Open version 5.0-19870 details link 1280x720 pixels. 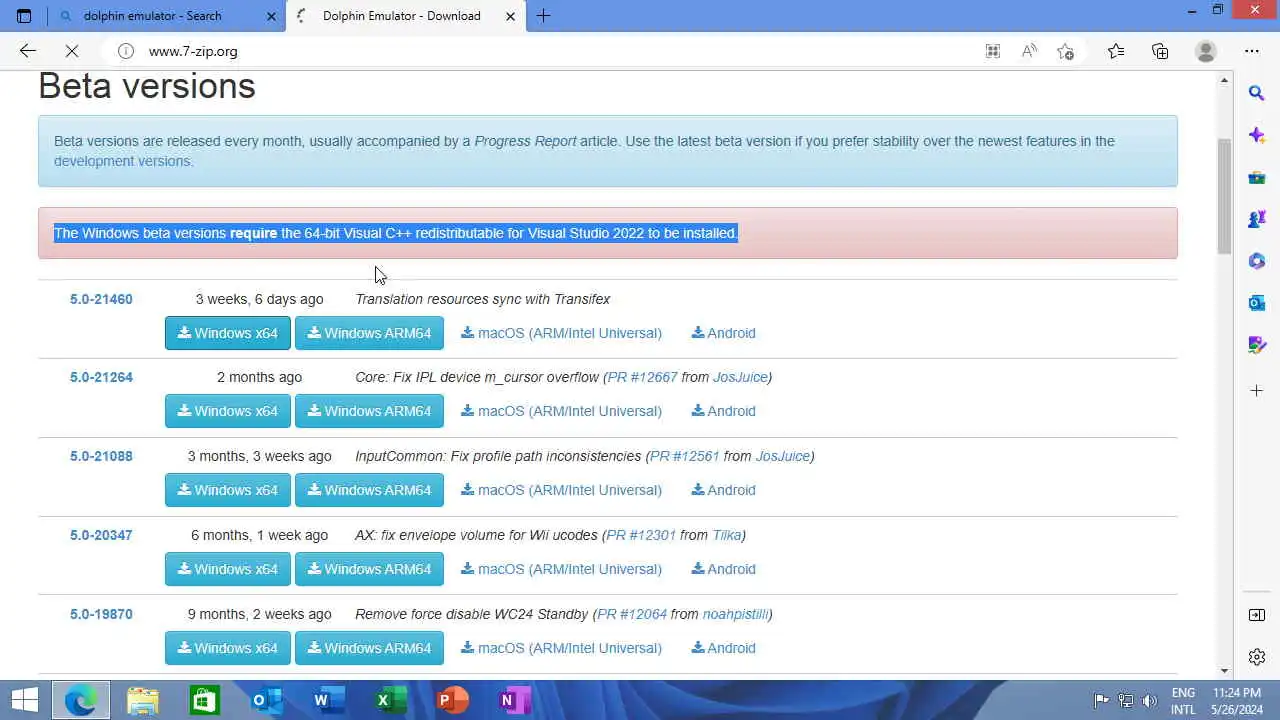(x=101, y=614)
